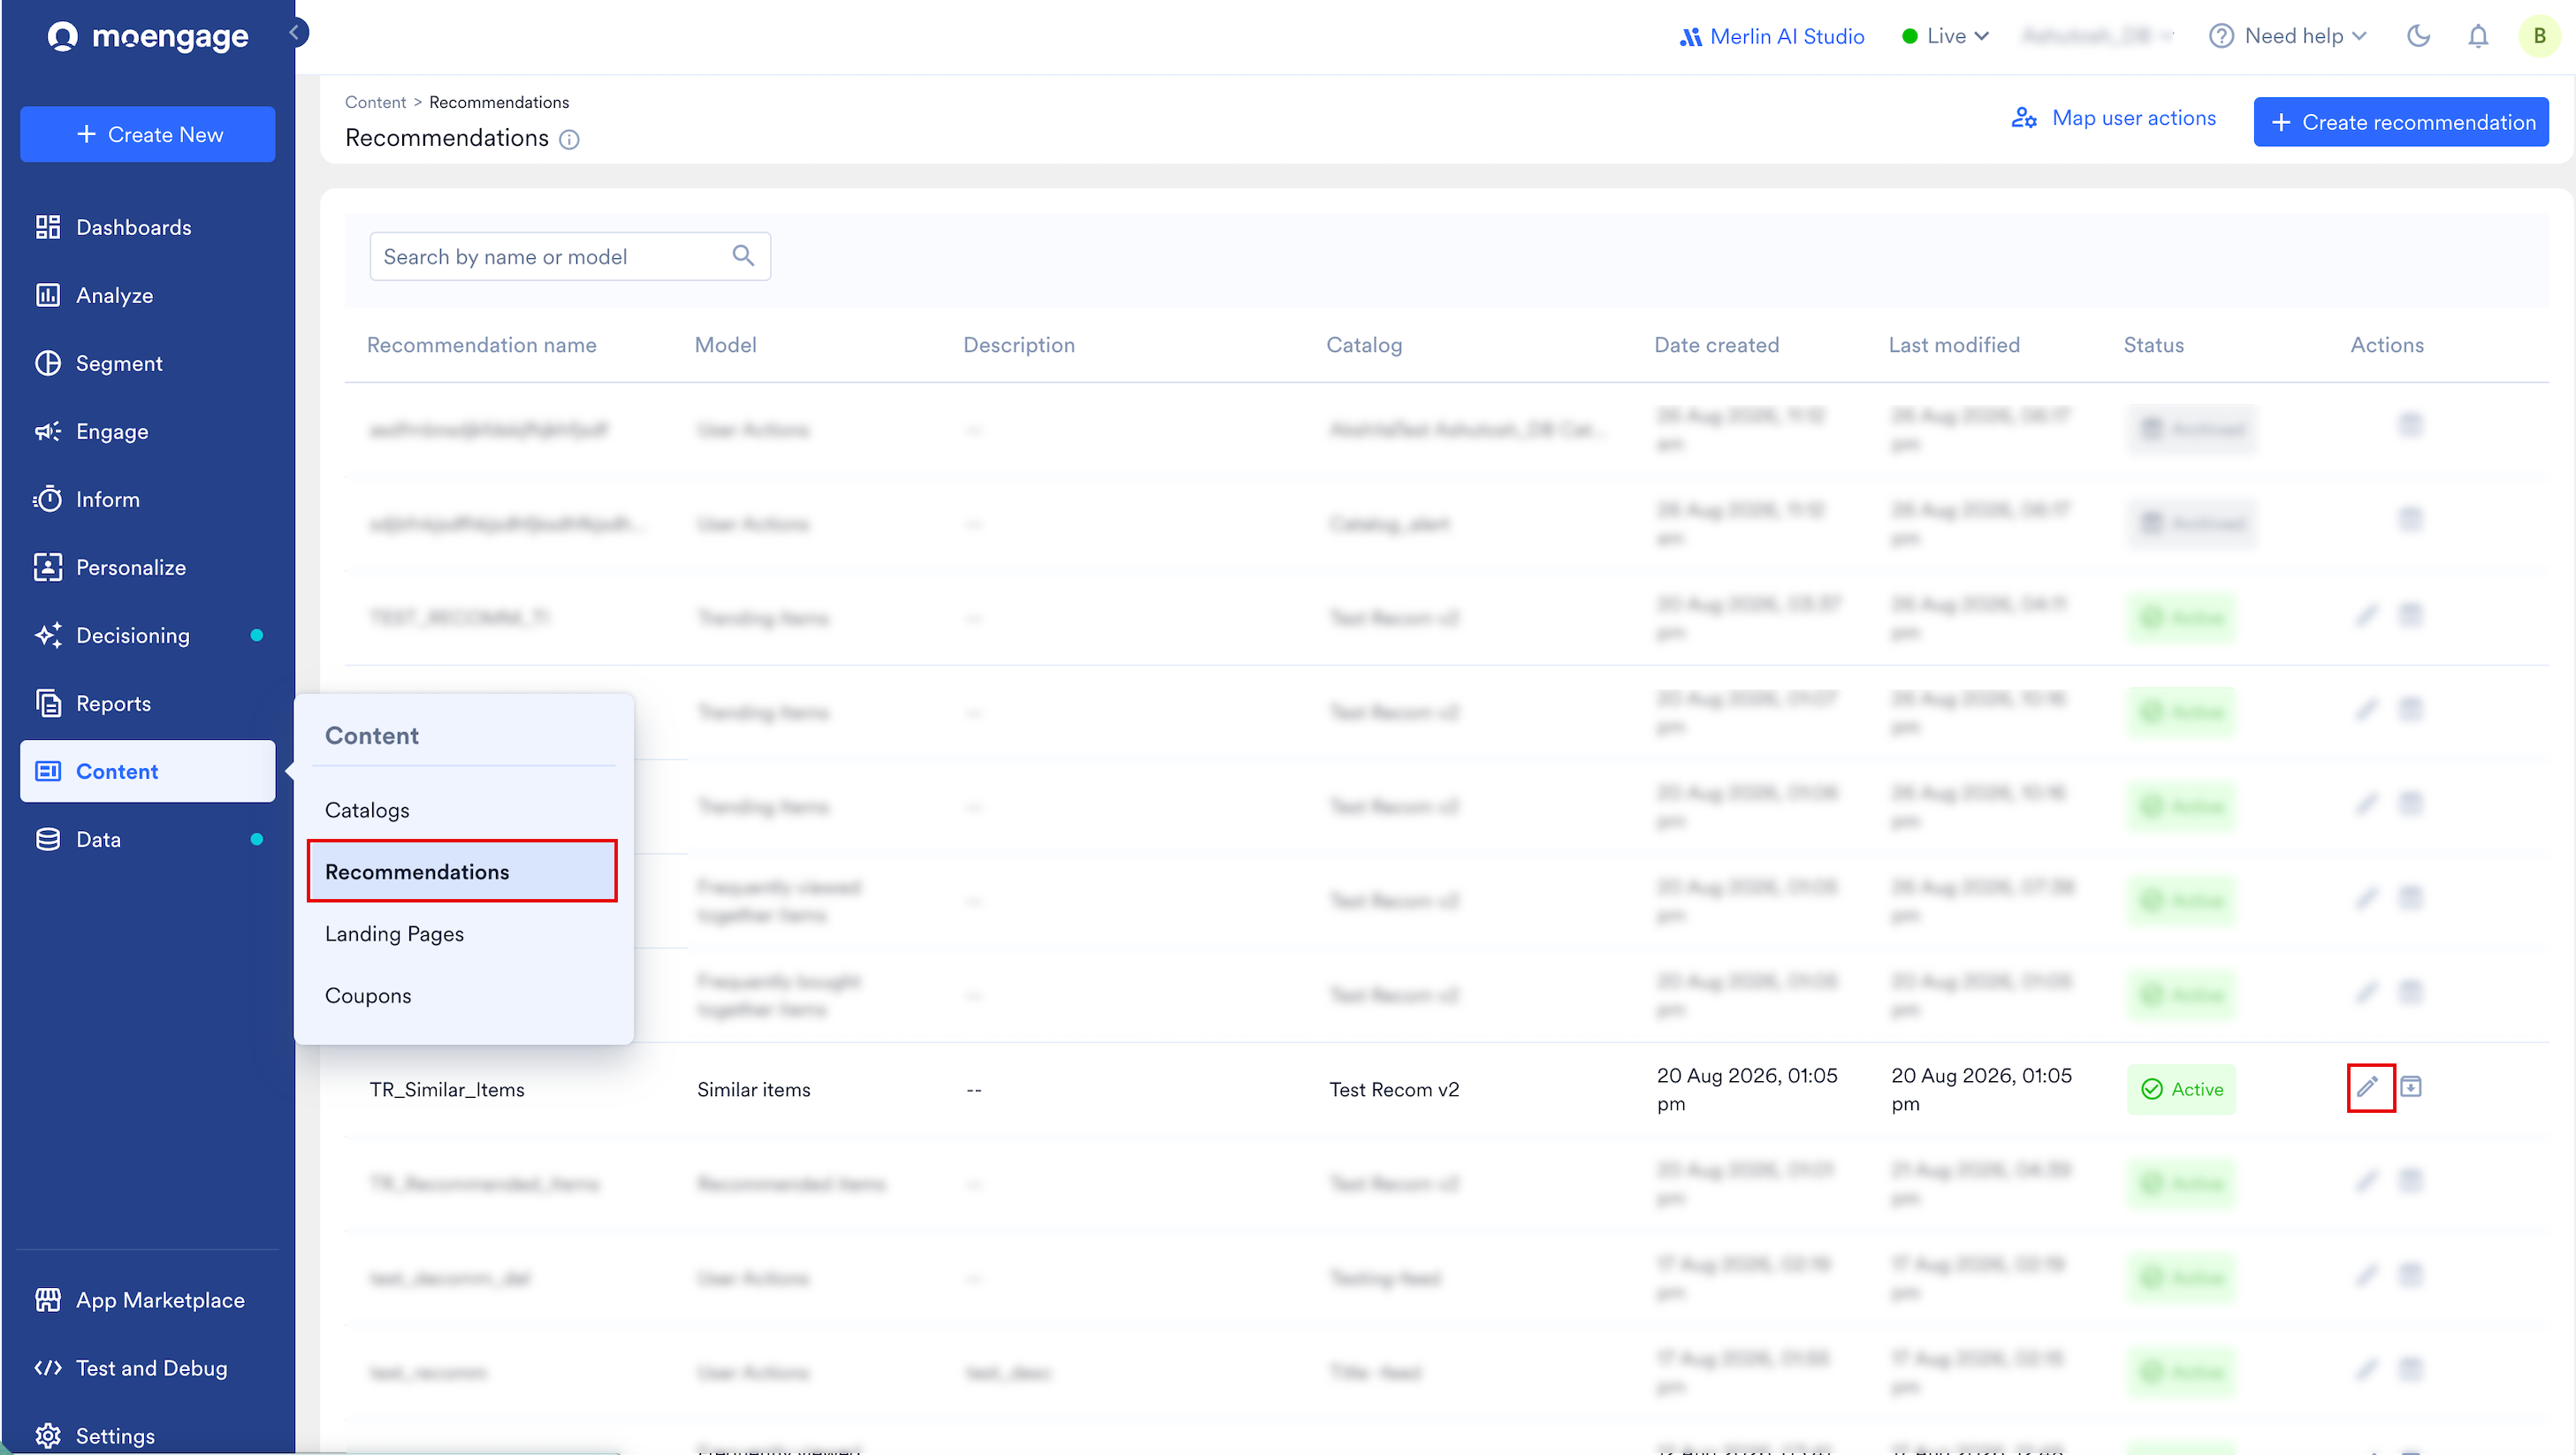Click the Segment pie icon
The height and width of the screenshot is (1455, 2576).
tap(48, 363)
